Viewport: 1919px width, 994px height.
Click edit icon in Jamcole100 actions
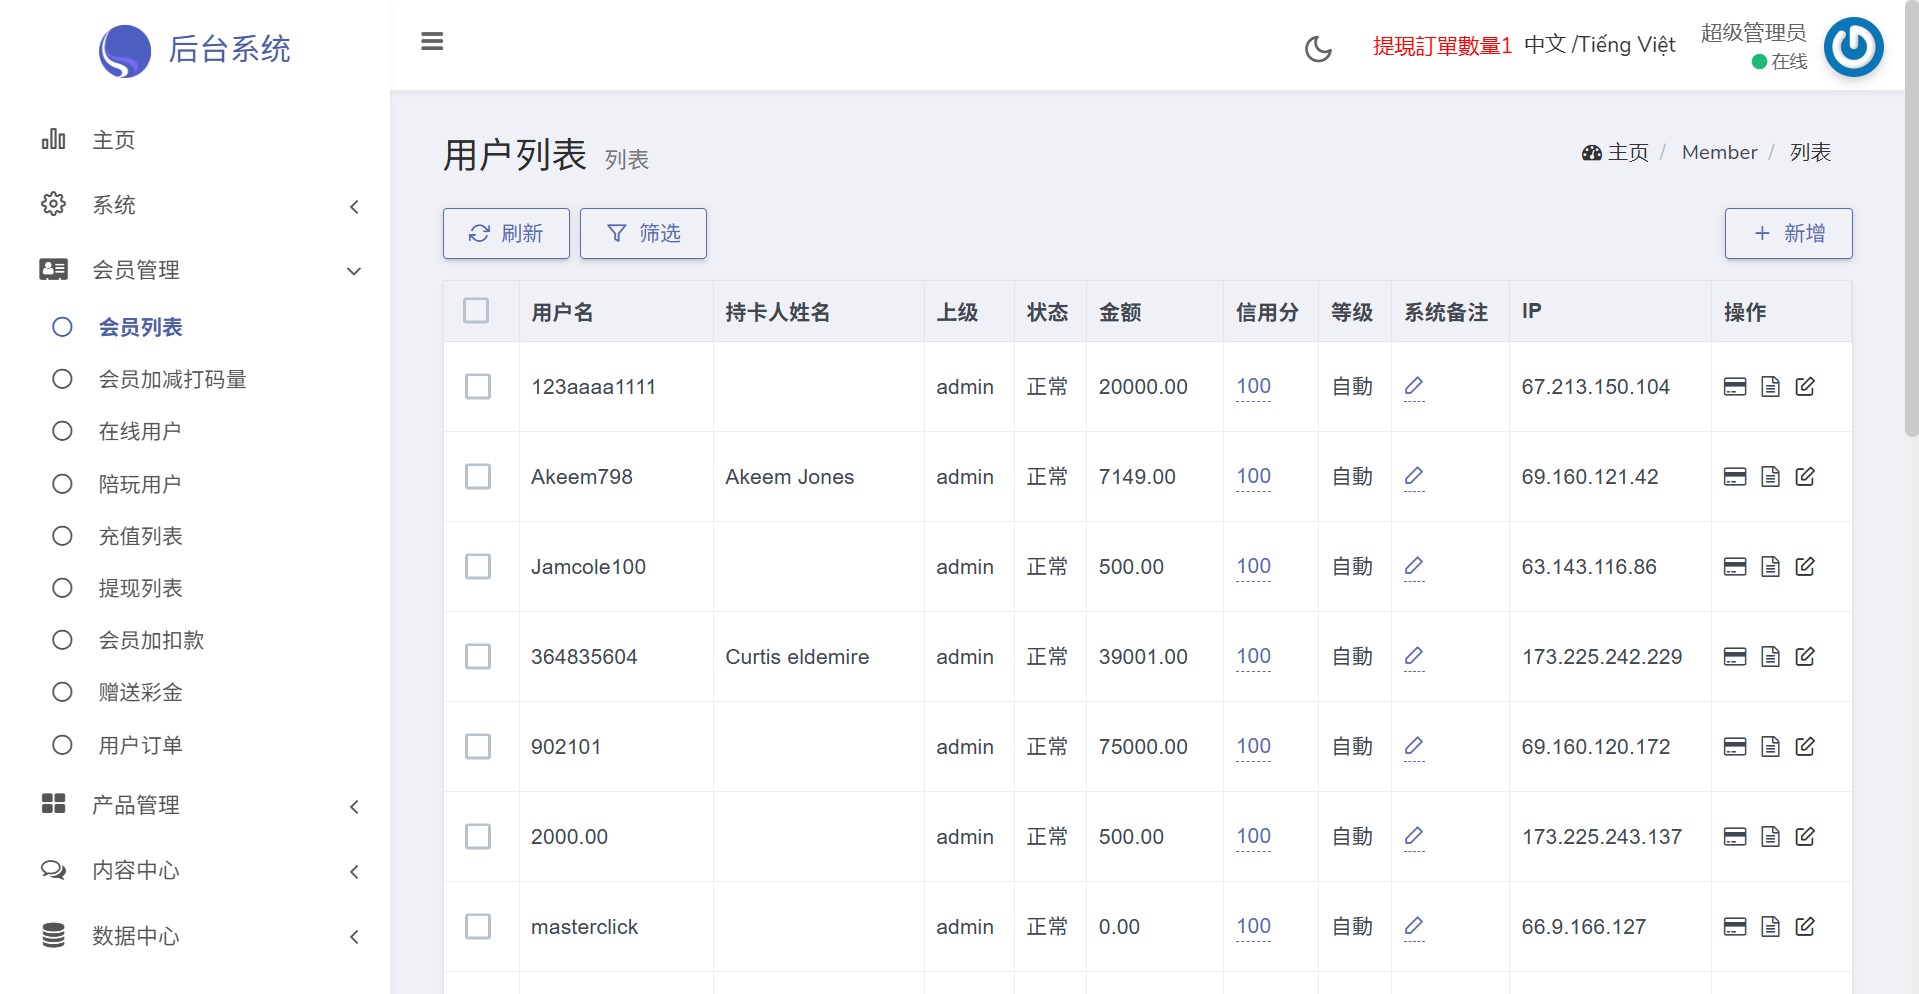click(x=1805, y=567)
